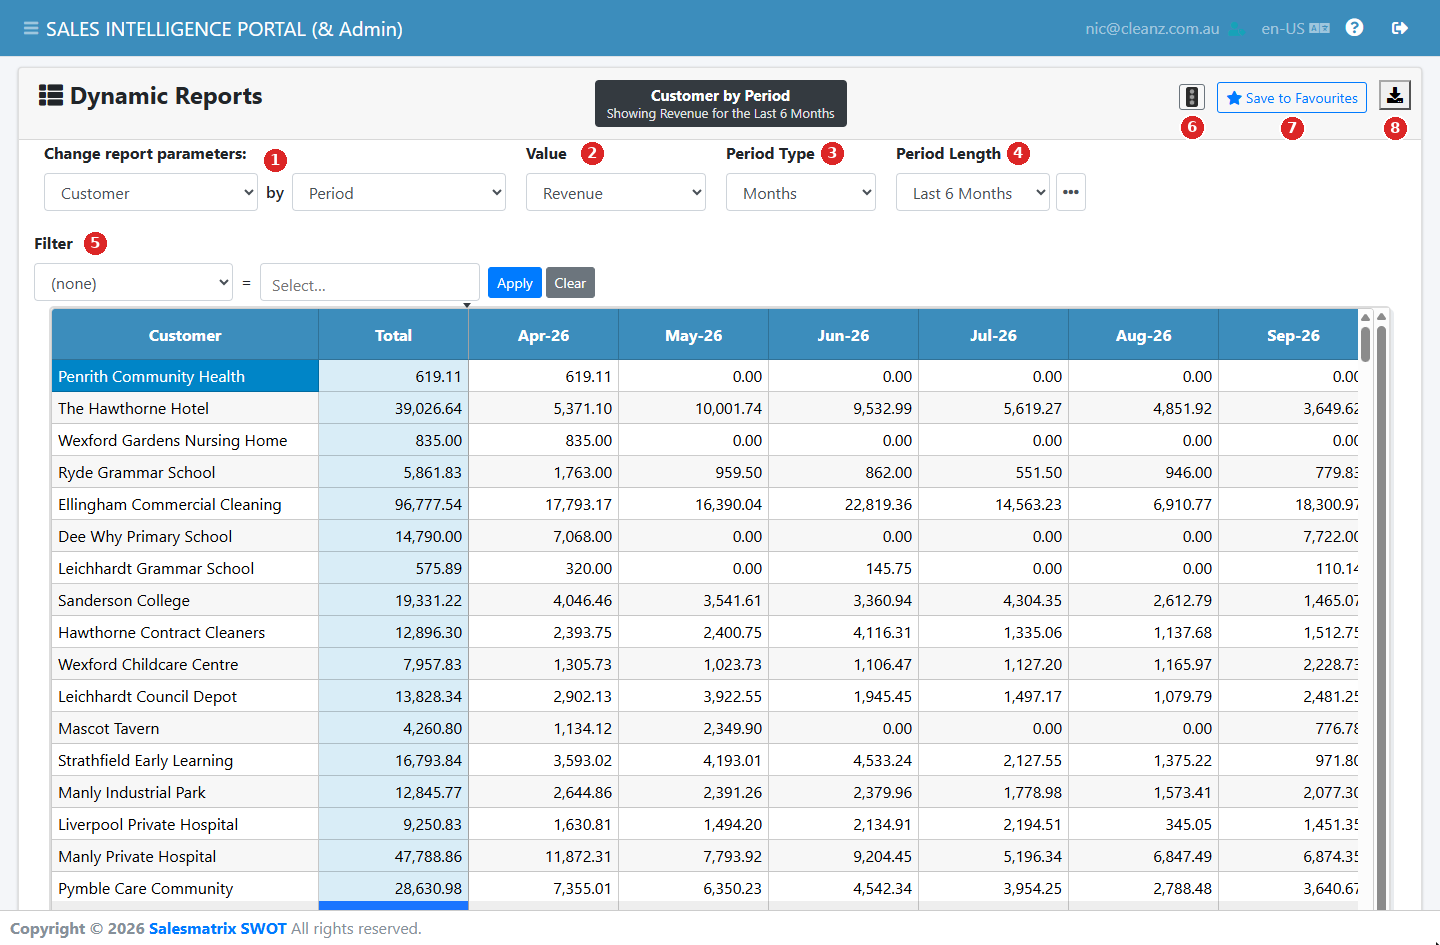Click the Jun-26 column header
The width and height of the screenshot is (1440, 945).
coord(843,335)
